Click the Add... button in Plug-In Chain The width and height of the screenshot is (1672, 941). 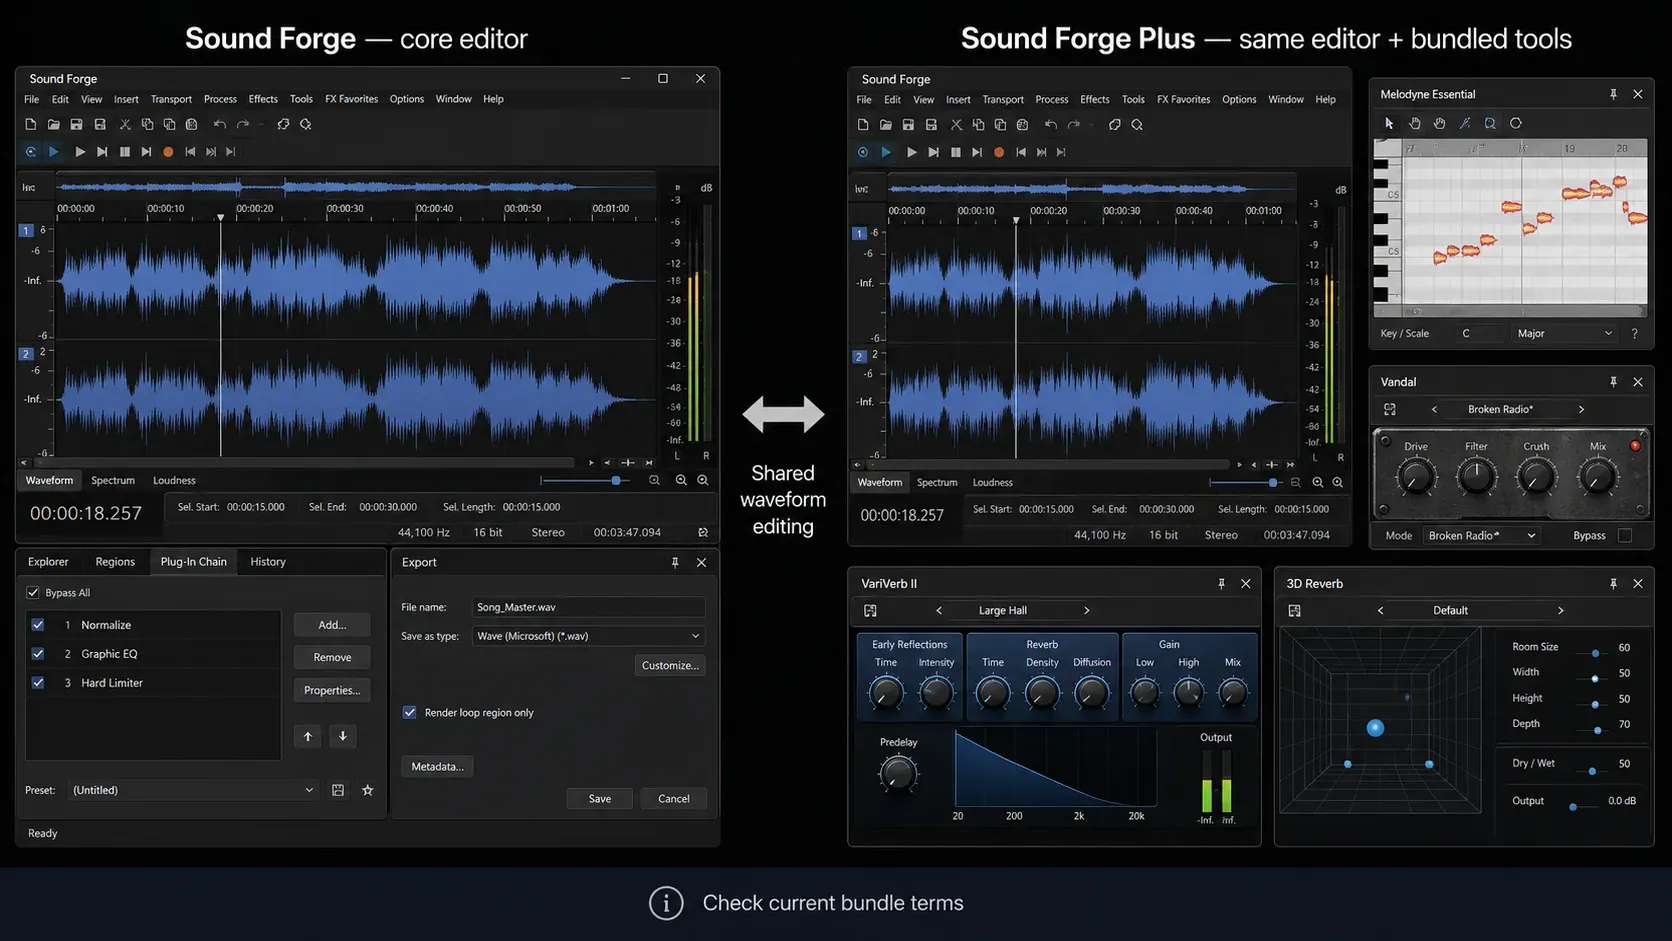click(x=332, y=625)
